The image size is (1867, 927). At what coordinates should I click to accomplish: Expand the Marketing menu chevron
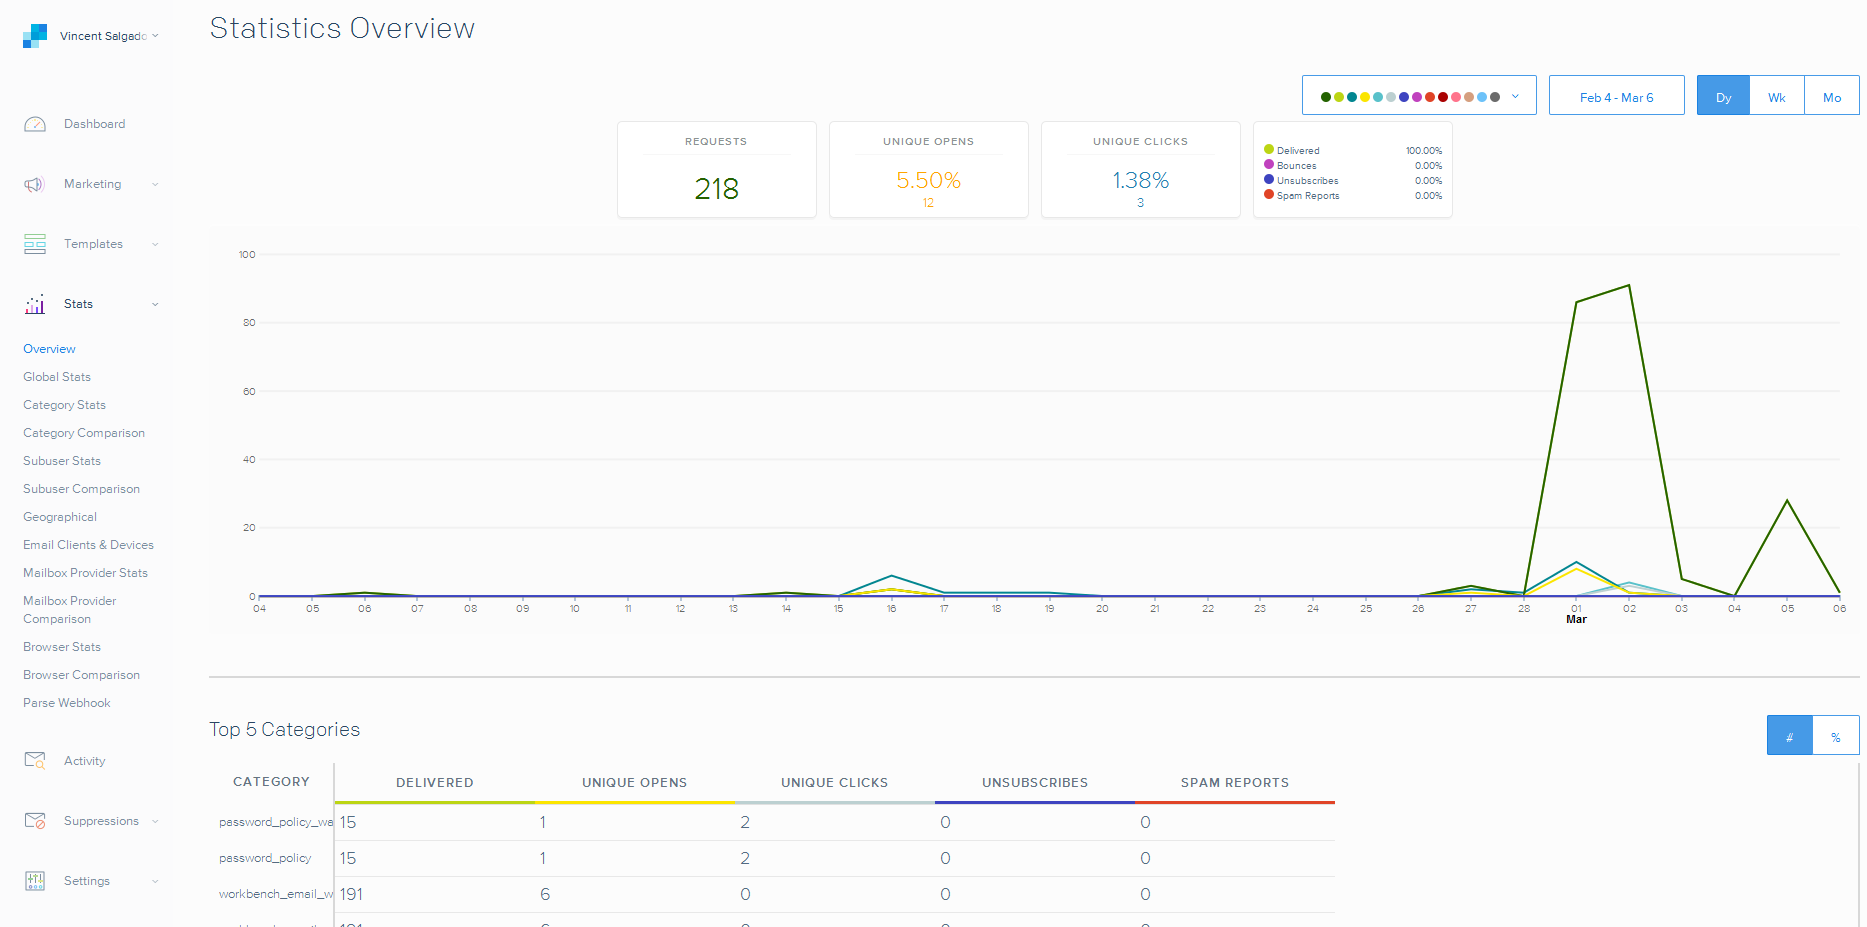(155, 184)
